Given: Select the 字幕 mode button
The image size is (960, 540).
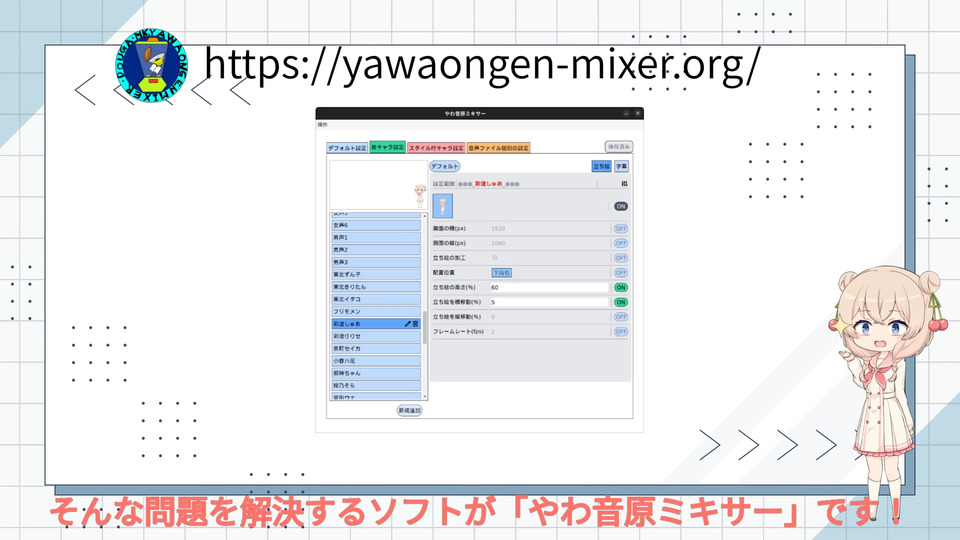Looking at the screenshot, I should 621,166.
